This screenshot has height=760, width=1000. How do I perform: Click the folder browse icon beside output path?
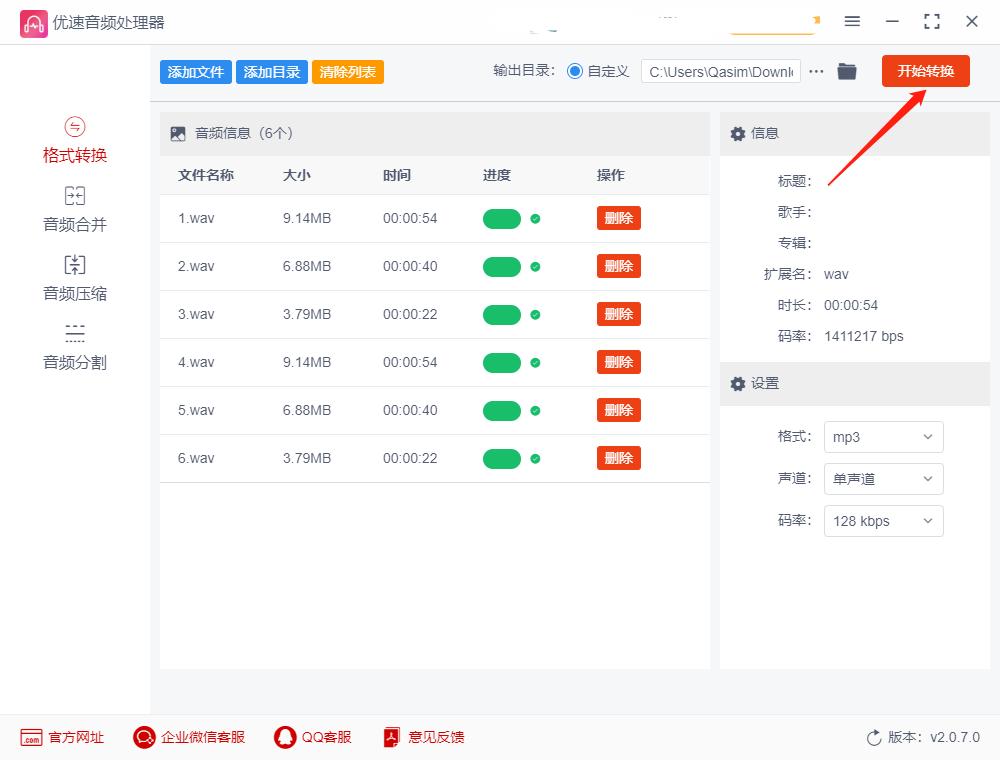(x=846, y=71)
